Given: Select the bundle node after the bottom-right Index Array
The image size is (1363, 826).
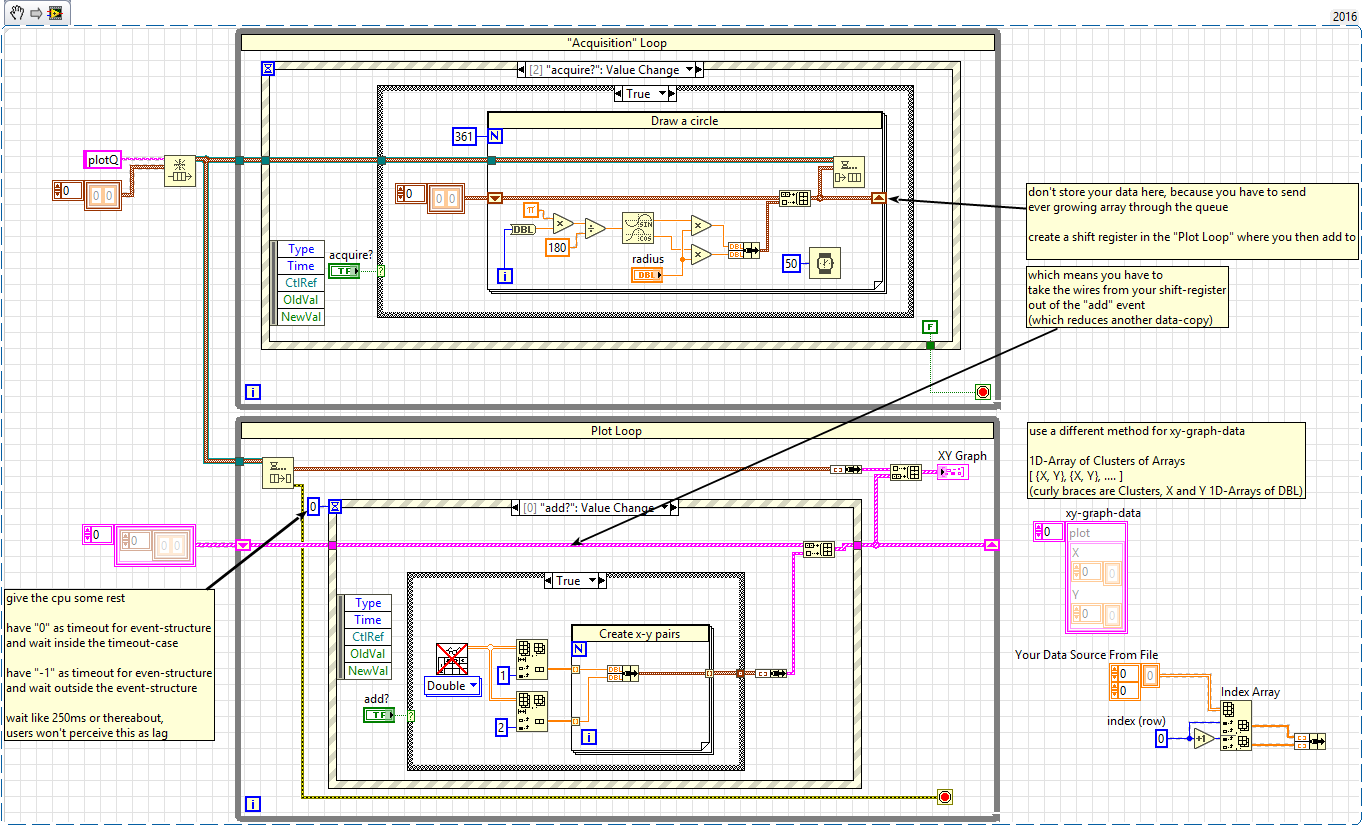Looking at the screenshot, I should 1309,741.
